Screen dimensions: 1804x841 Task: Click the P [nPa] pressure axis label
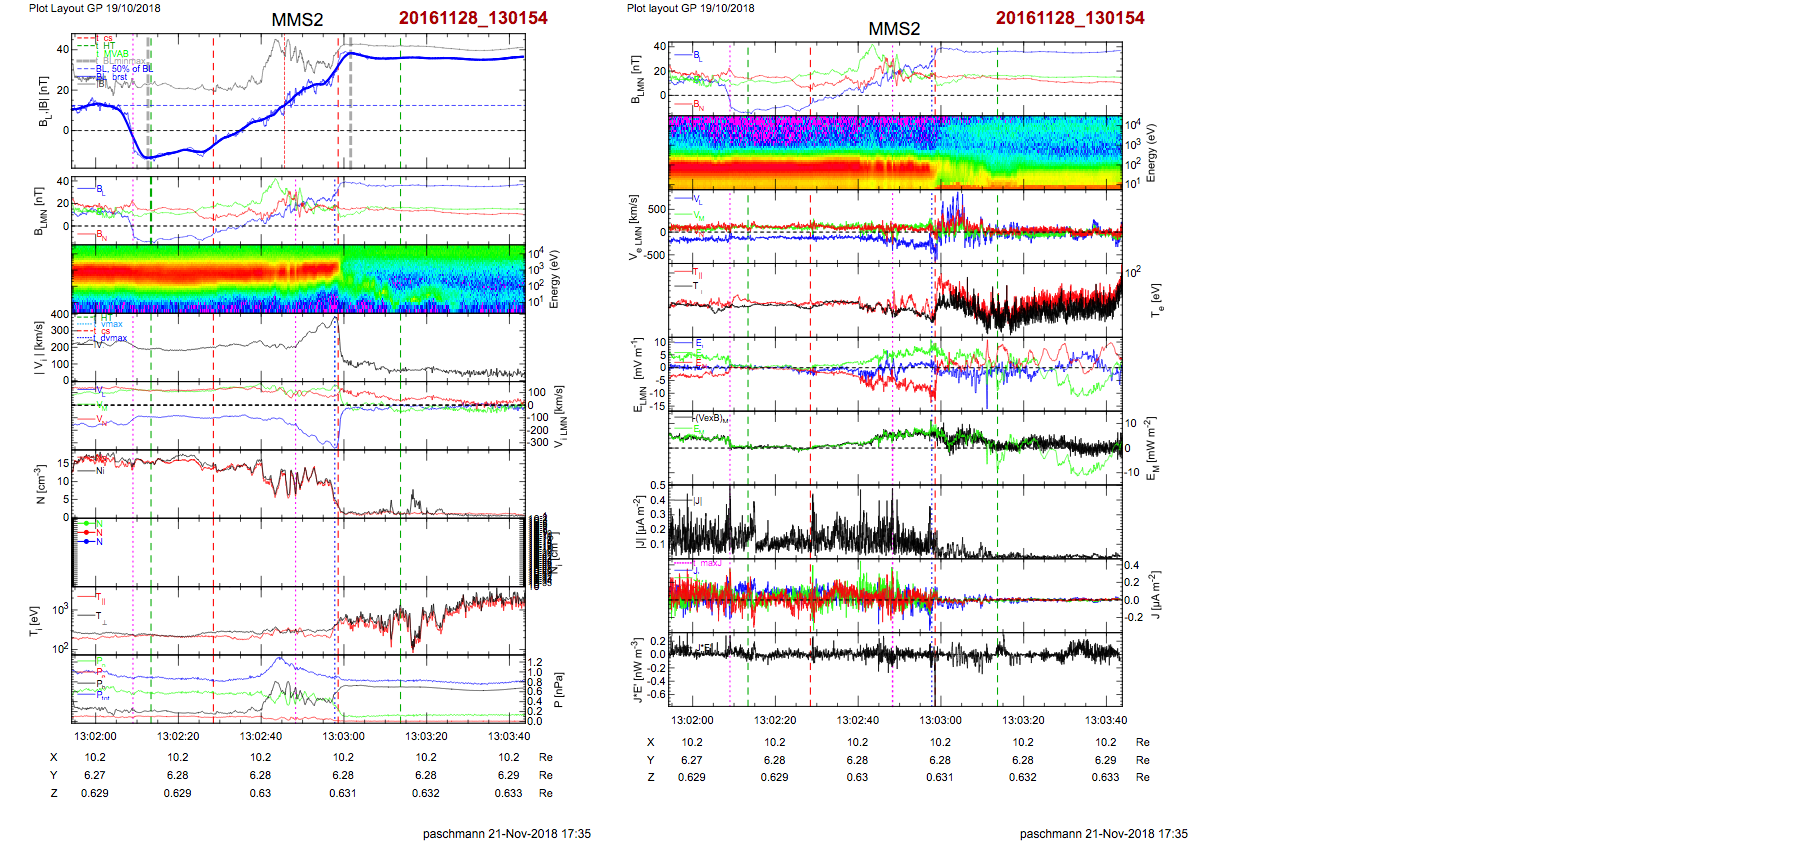[558, 690]
